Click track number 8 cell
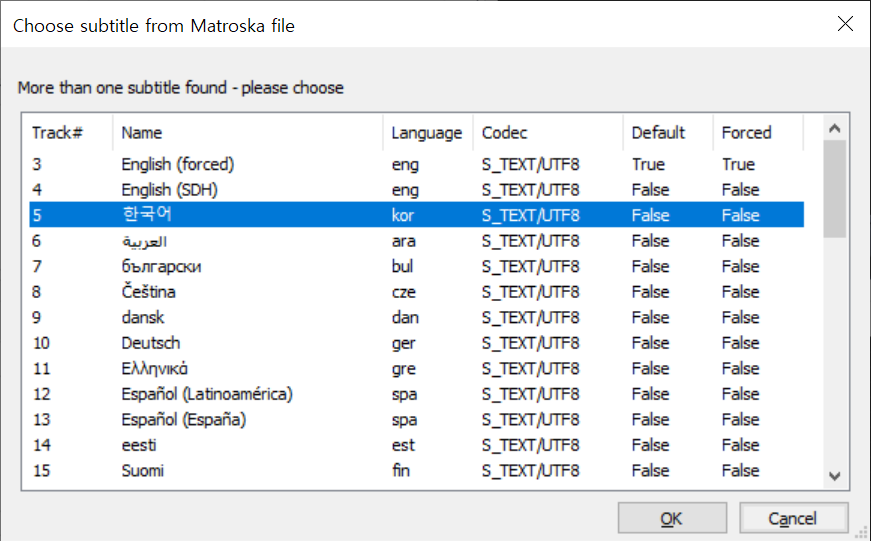The width and height of the screenshot is (871, 541). (x=37, y=292)
